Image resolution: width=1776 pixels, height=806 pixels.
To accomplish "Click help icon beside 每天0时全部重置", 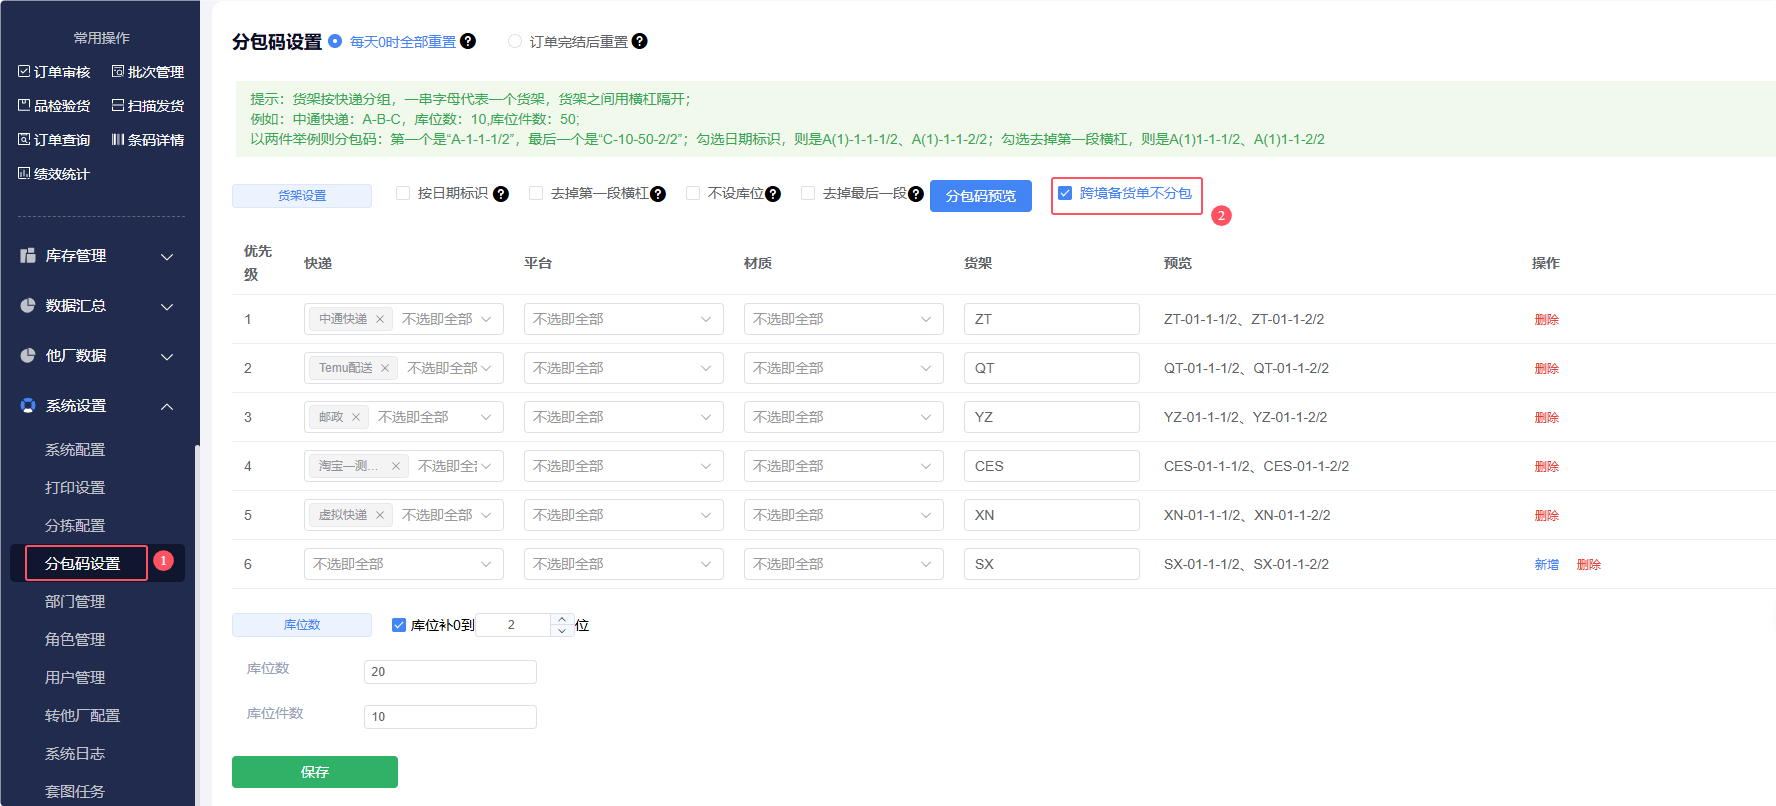I will pos(468,42).
